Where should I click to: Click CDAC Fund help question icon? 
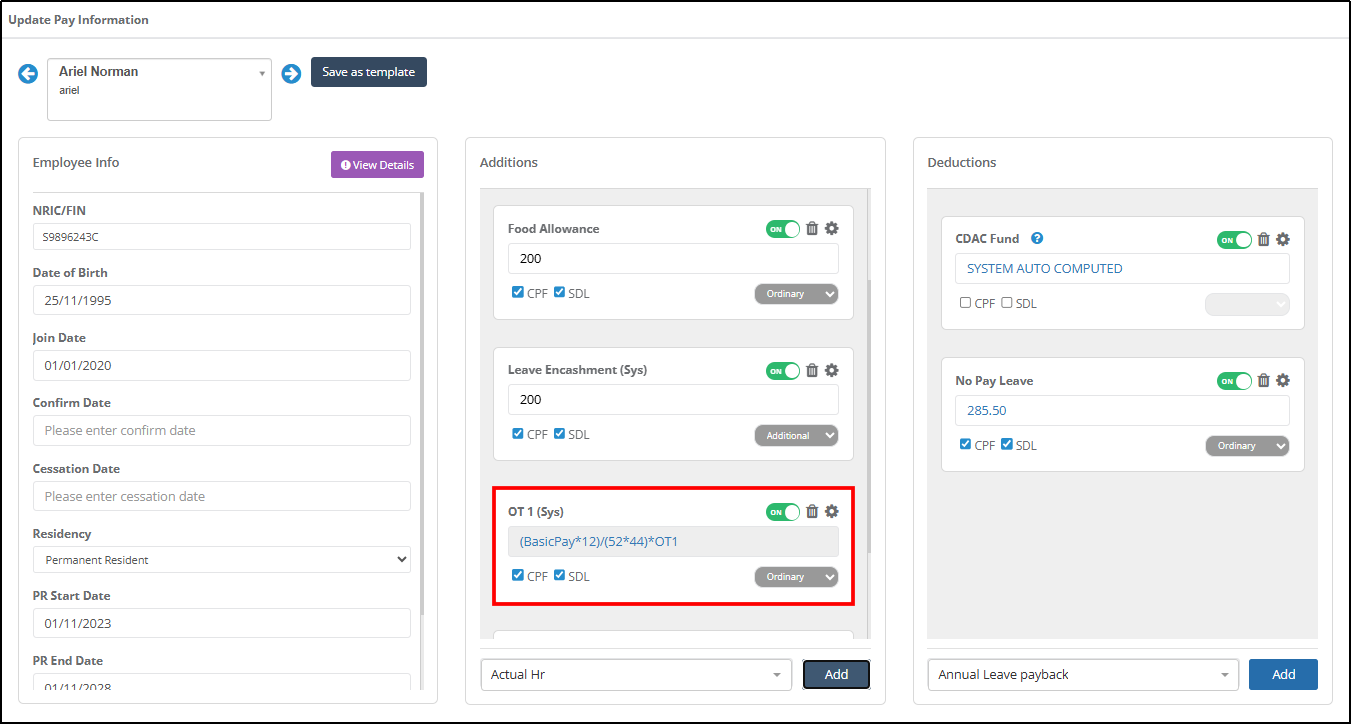coord(1037,238)
